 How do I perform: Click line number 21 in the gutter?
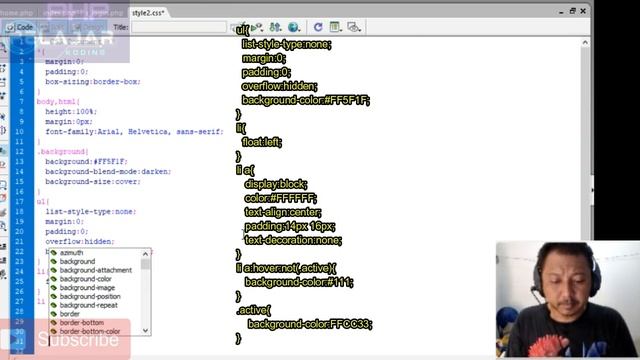click(19, 242)
